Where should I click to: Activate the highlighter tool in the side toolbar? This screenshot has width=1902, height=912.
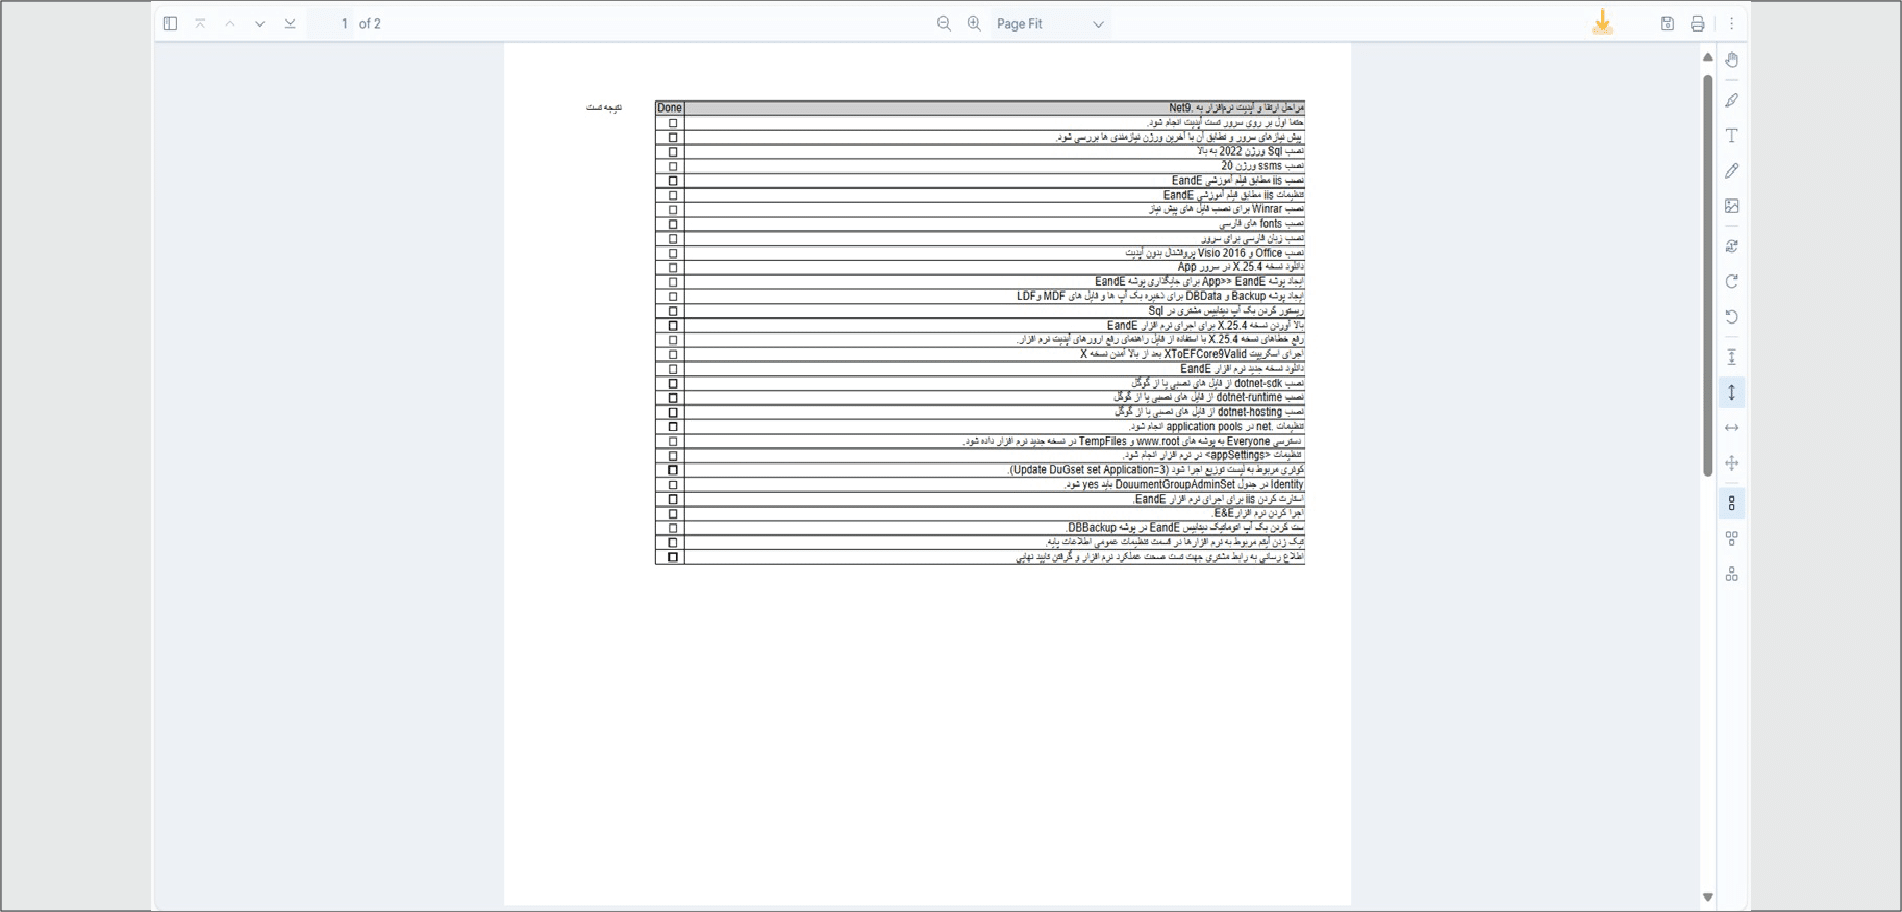1731,100
